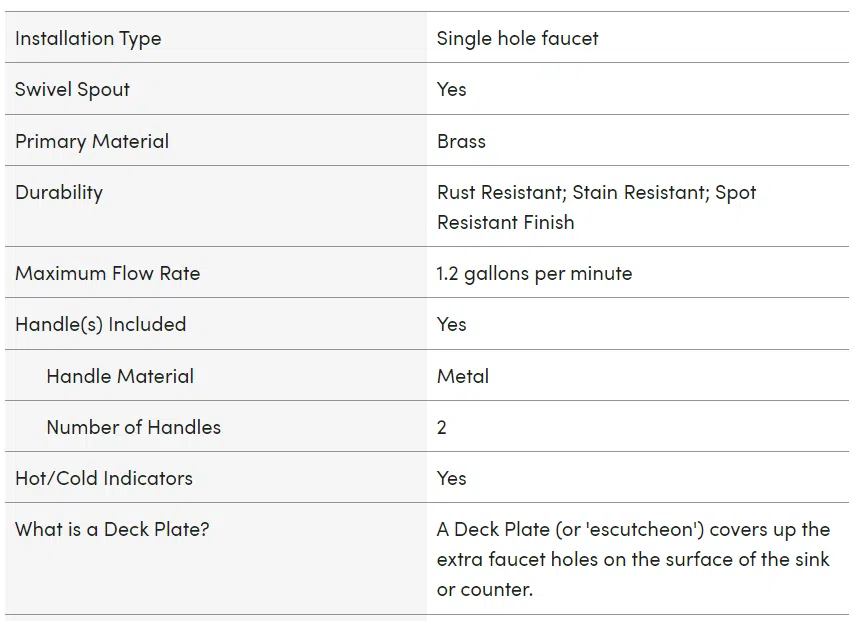866x621 pixels.
Task: Click the Installation Type label
Action: (88, 39)
